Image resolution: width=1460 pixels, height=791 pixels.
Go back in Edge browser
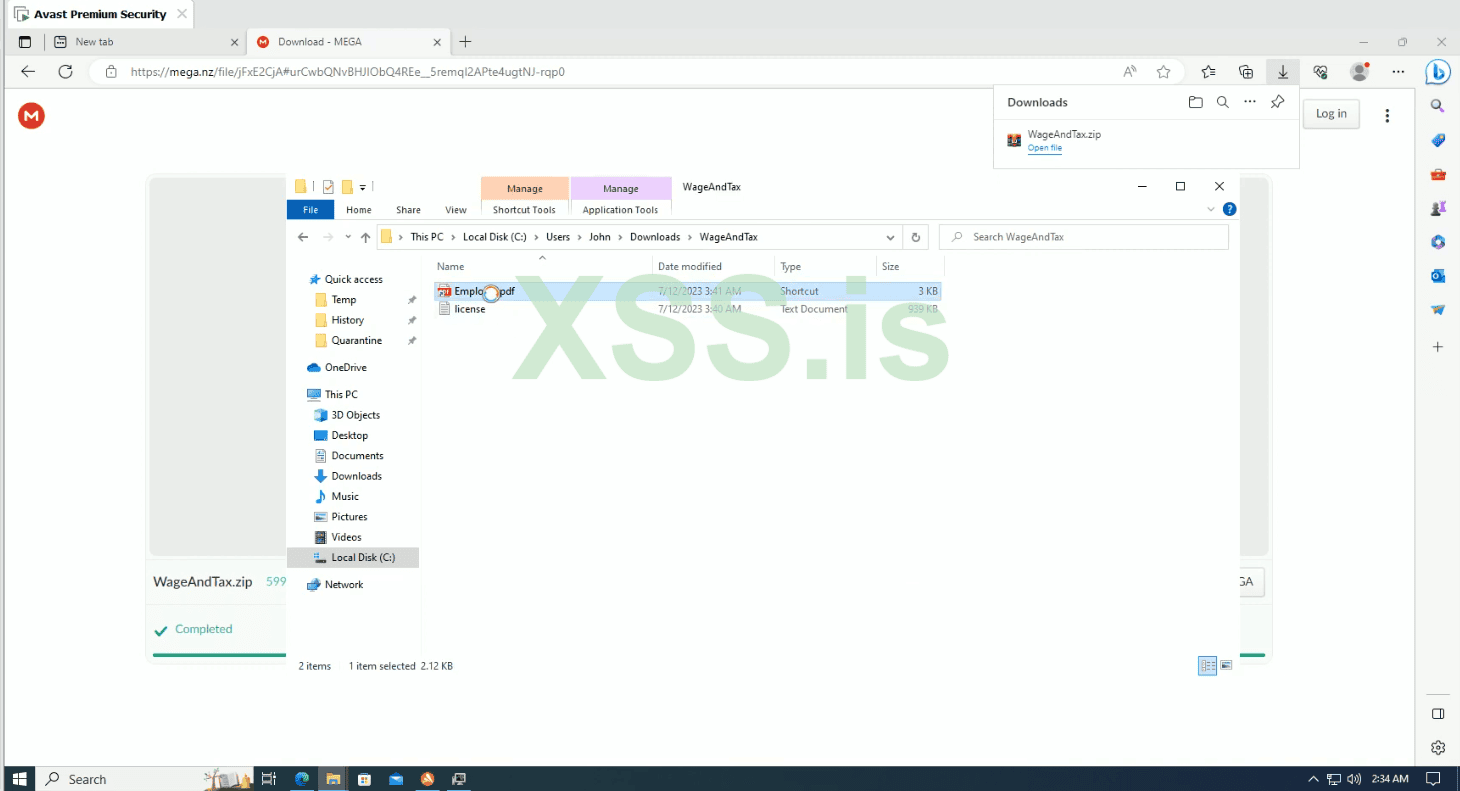point(28,72)
